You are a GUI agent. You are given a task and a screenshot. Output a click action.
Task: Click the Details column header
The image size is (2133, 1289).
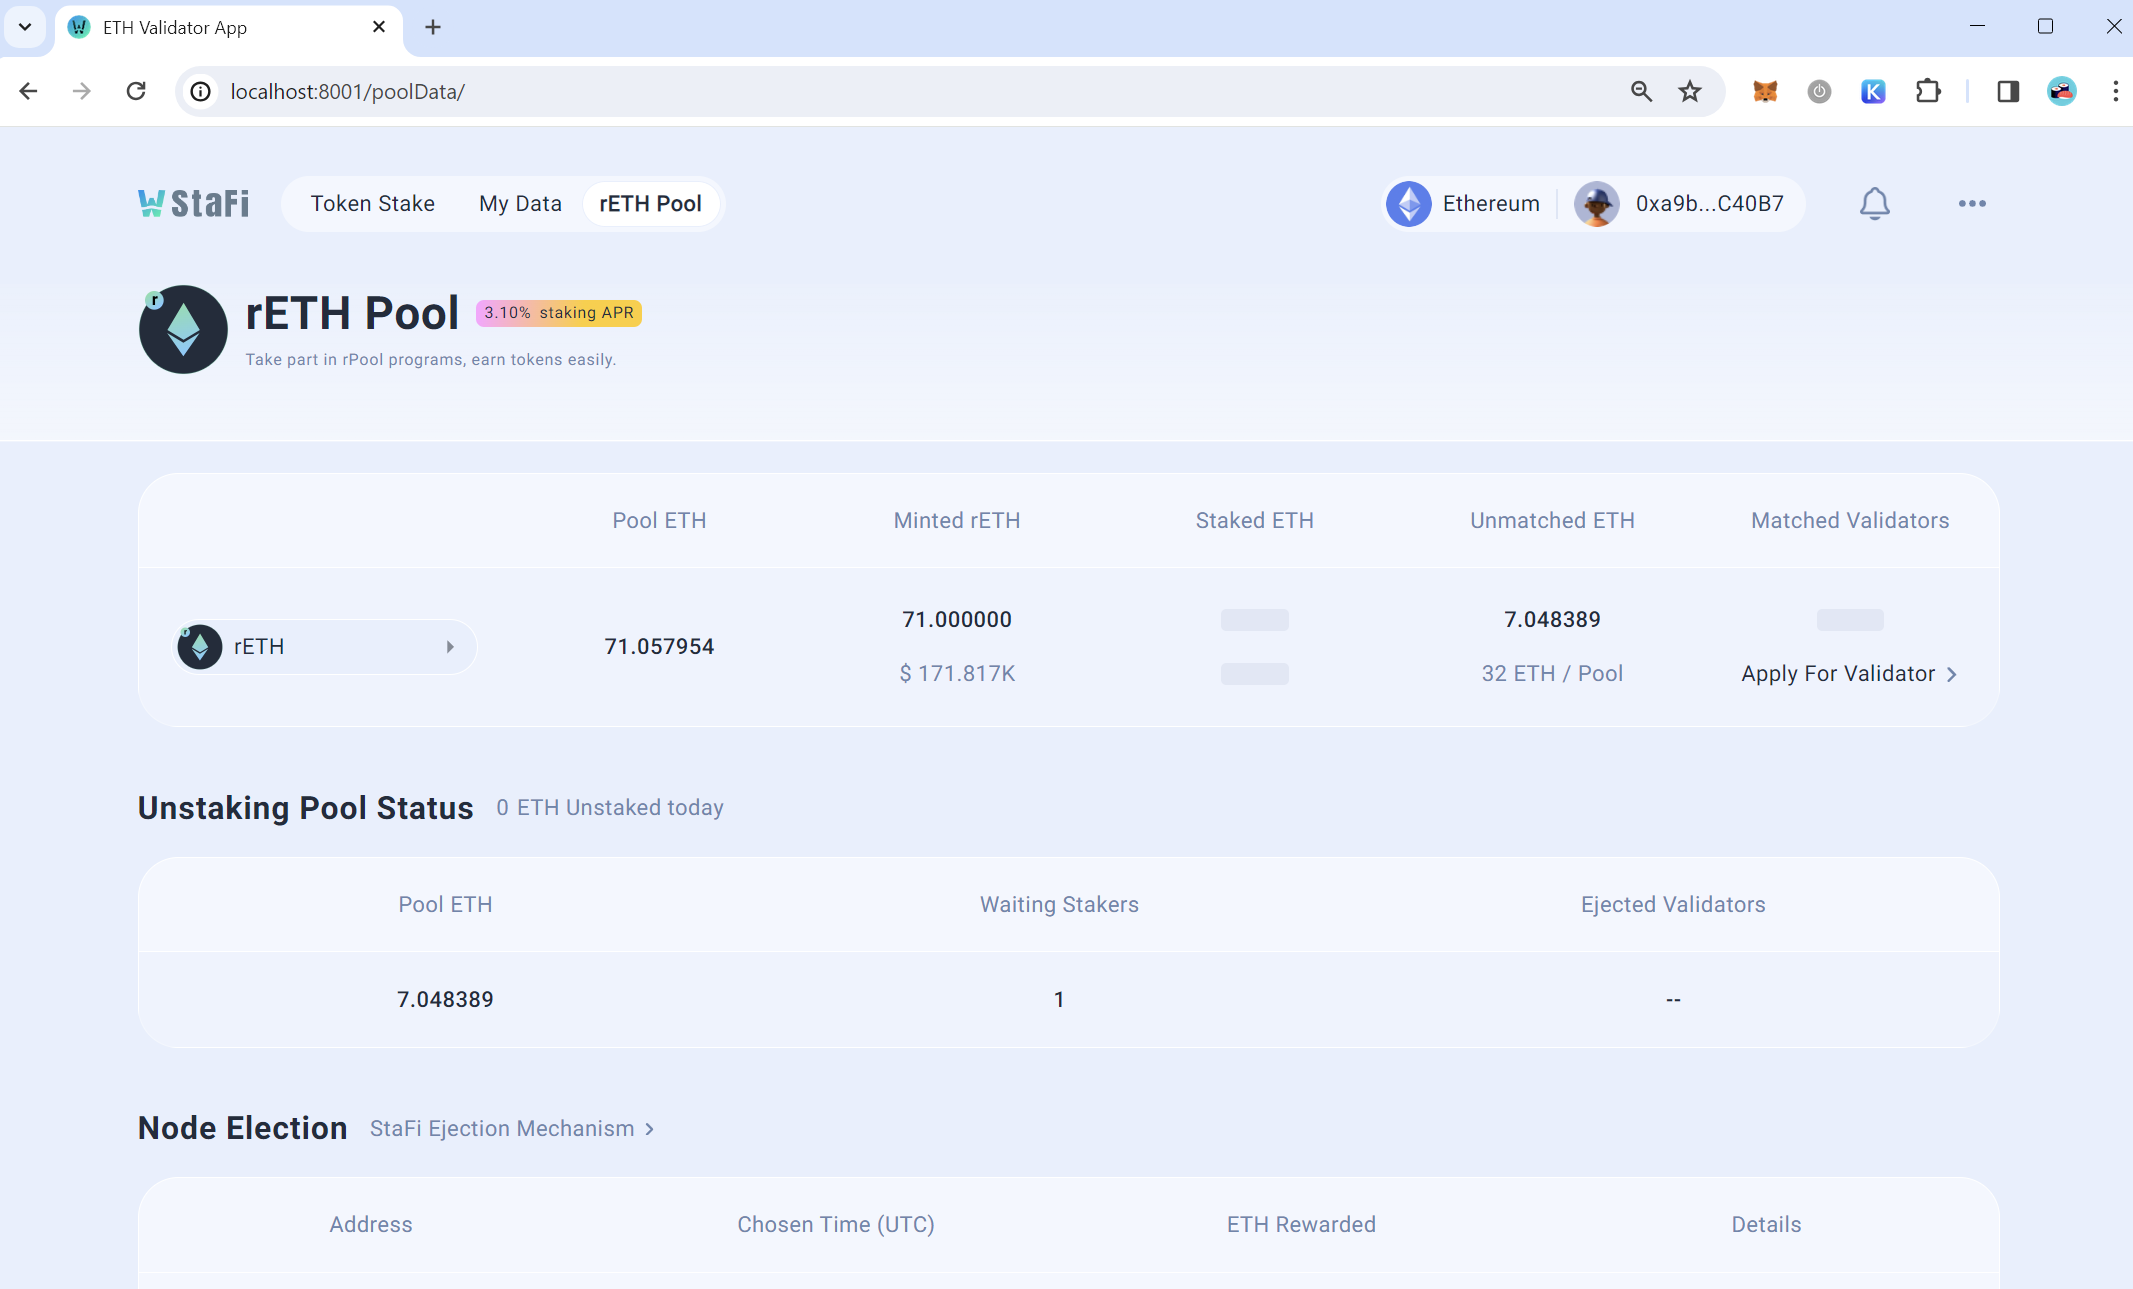[1766, 1225]
